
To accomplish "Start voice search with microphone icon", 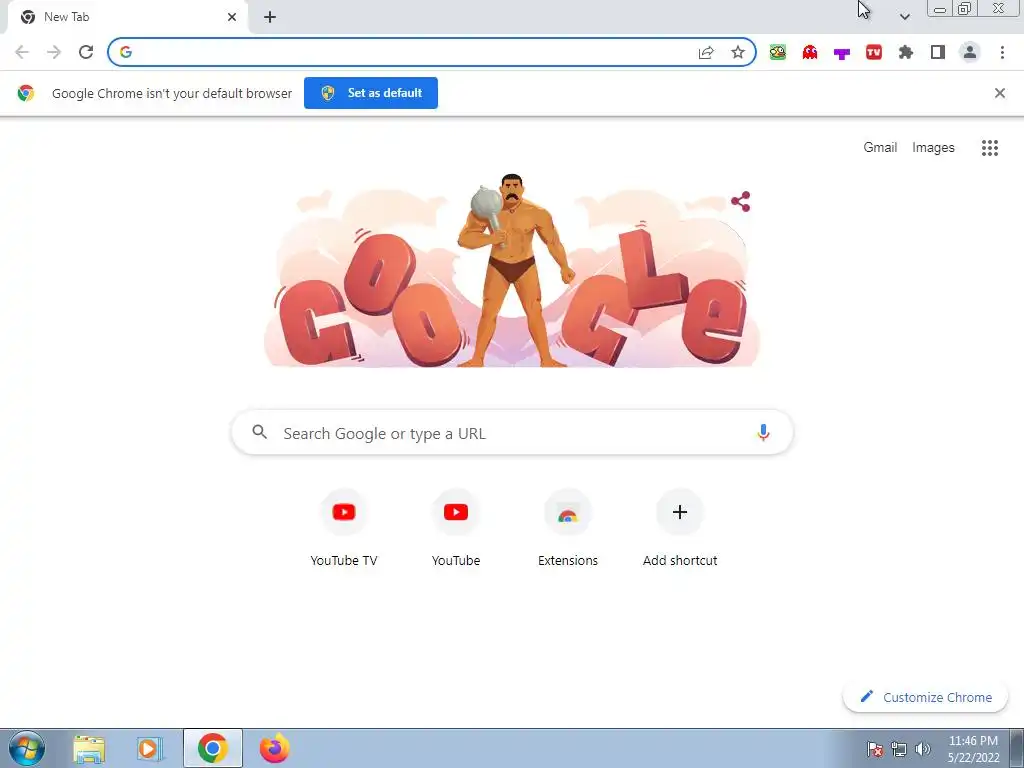I will pos(763,432).
